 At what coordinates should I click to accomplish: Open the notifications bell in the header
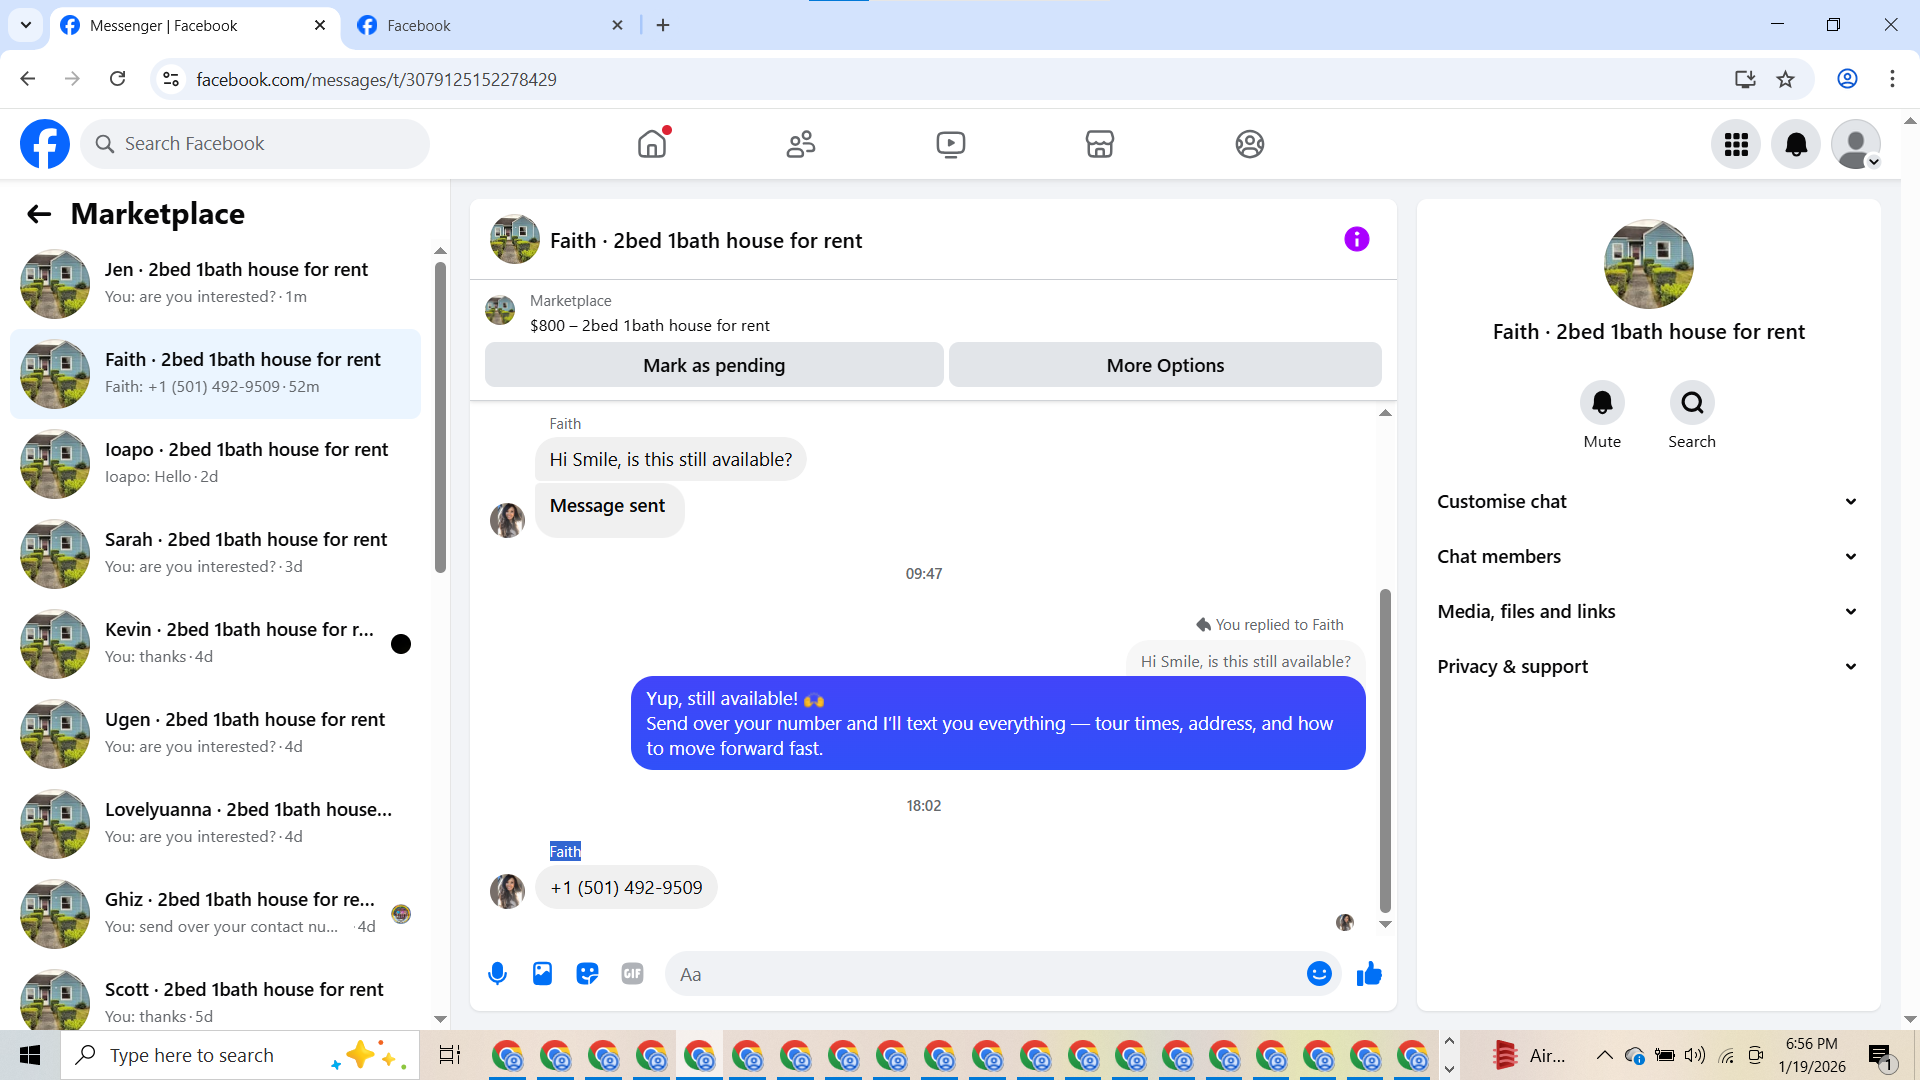click(1795, 144)
